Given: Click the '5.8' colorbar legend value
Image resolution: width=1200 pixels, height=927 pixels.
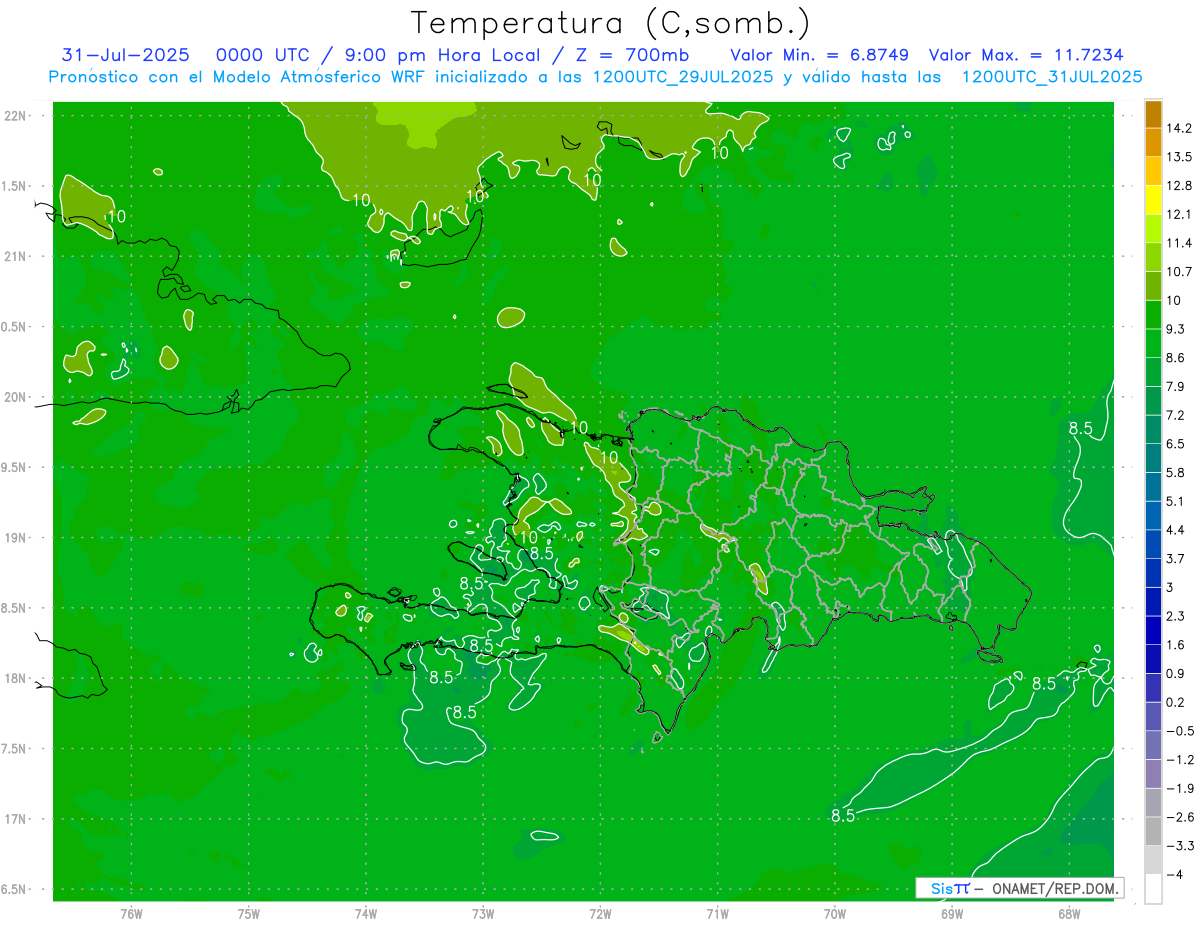Looking at the screenshot, I should 1176,472.
